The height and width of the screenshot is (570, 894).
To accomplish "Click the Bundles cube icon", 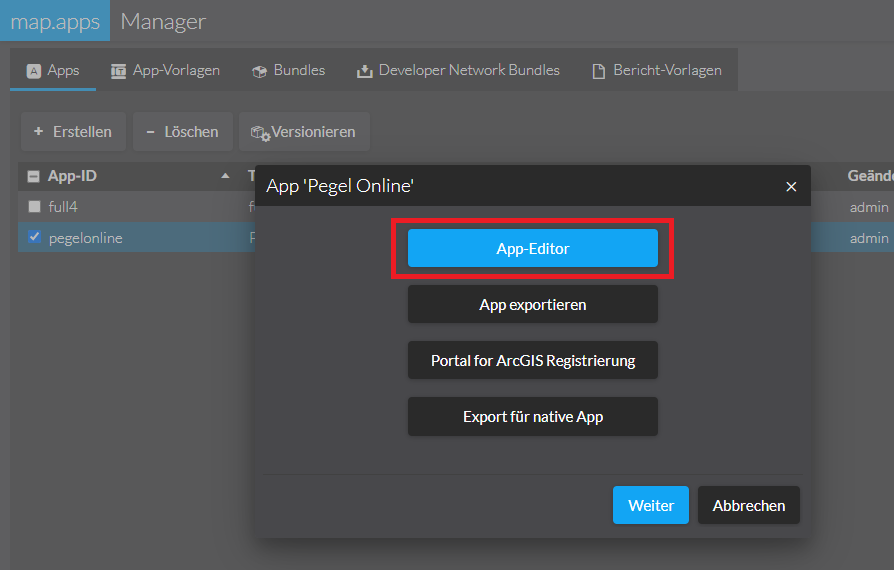I will [x=259, y=71].
